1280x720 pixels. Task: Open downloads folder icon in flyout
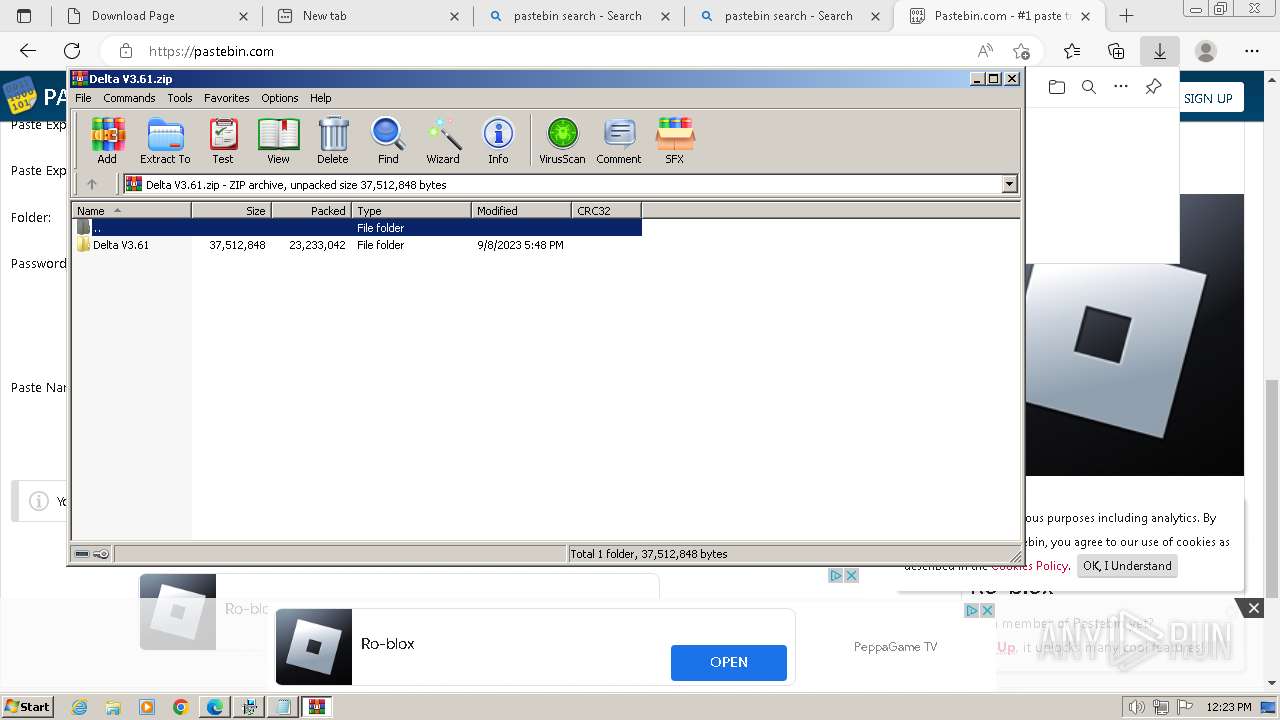coord(1057,87)
